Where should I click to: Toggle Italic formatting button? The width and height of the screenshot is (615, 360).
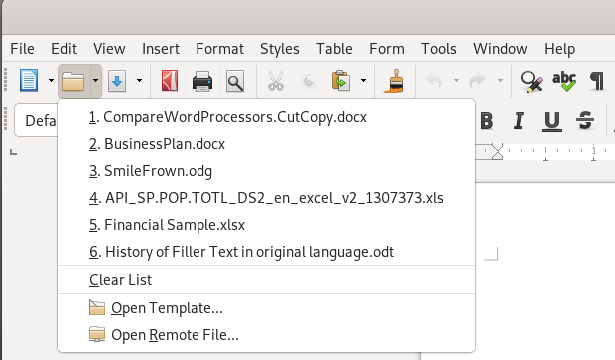coord(519,120)
